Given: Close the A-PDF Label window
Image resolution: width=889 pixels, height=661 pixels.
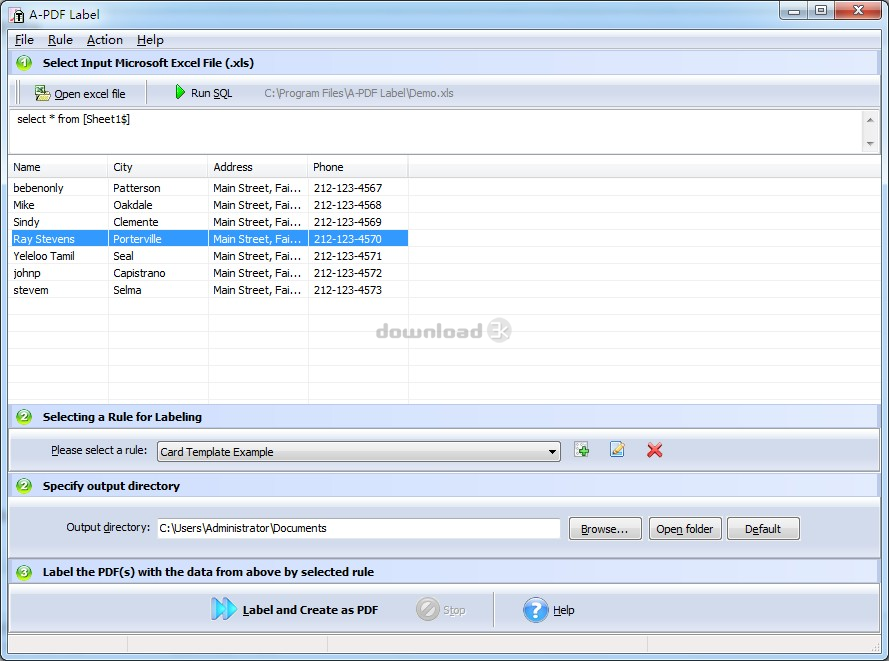Looking at the screenshot, I should tap(858, 11).
